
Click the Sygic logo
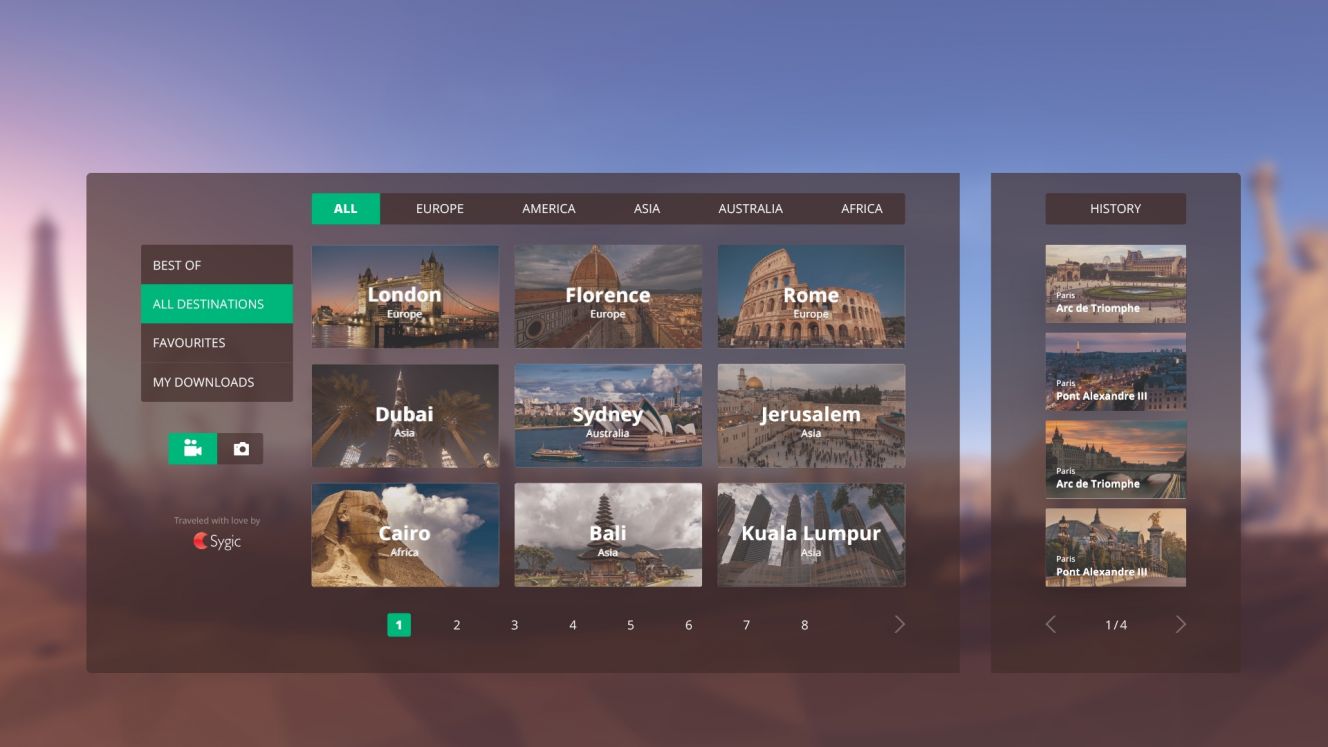pyautogui.click(x=217, y=541)
